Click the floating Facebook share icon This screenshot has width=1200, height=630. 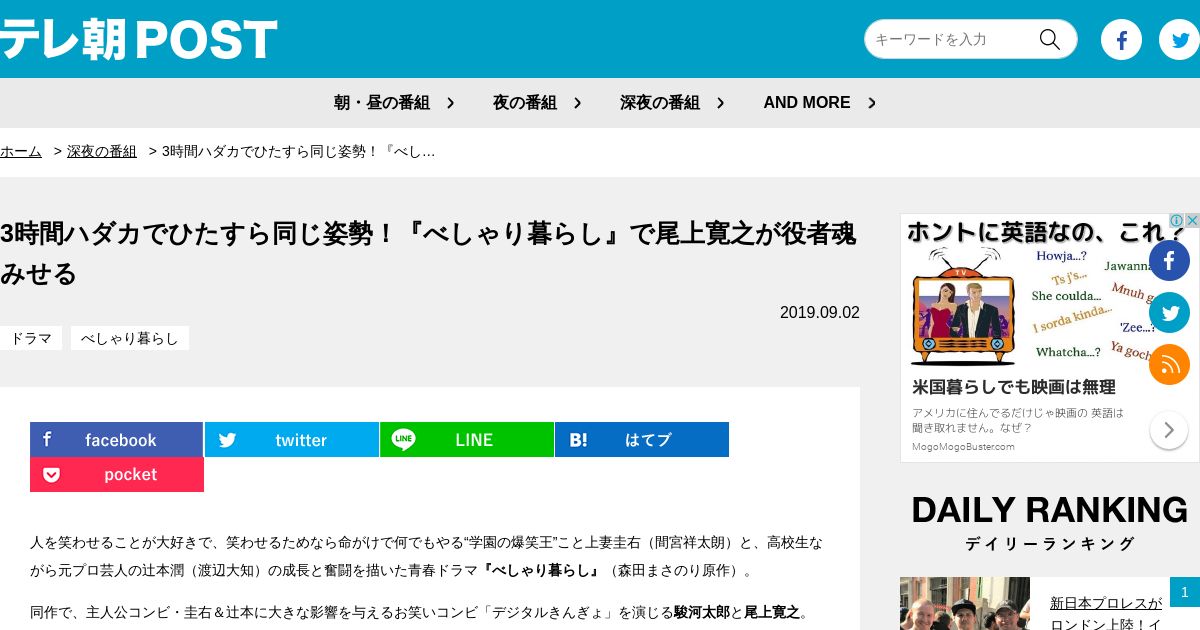point(1169,260)
